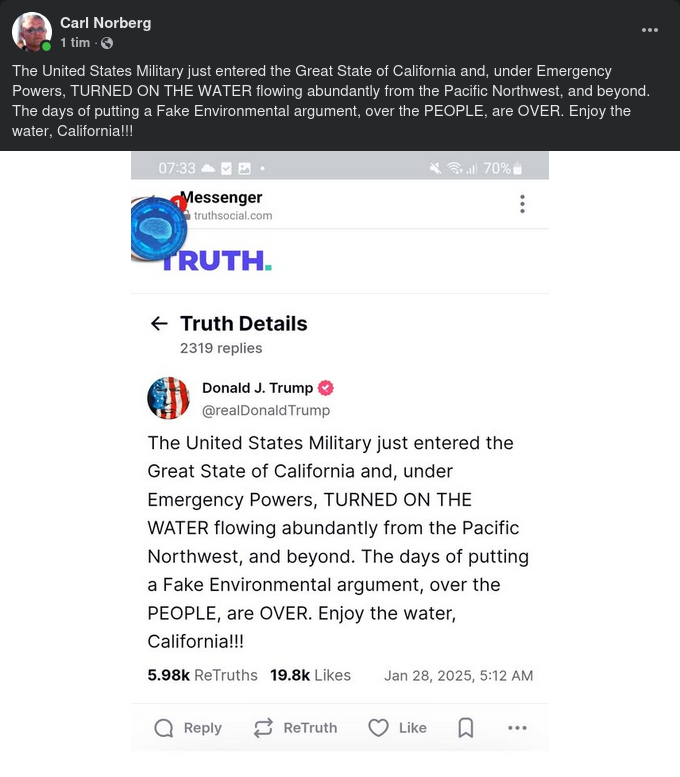The width and height of the screenshot is (680, 777).
Task: Open the post options three-dot menu
Action: (x=650, y=30)
